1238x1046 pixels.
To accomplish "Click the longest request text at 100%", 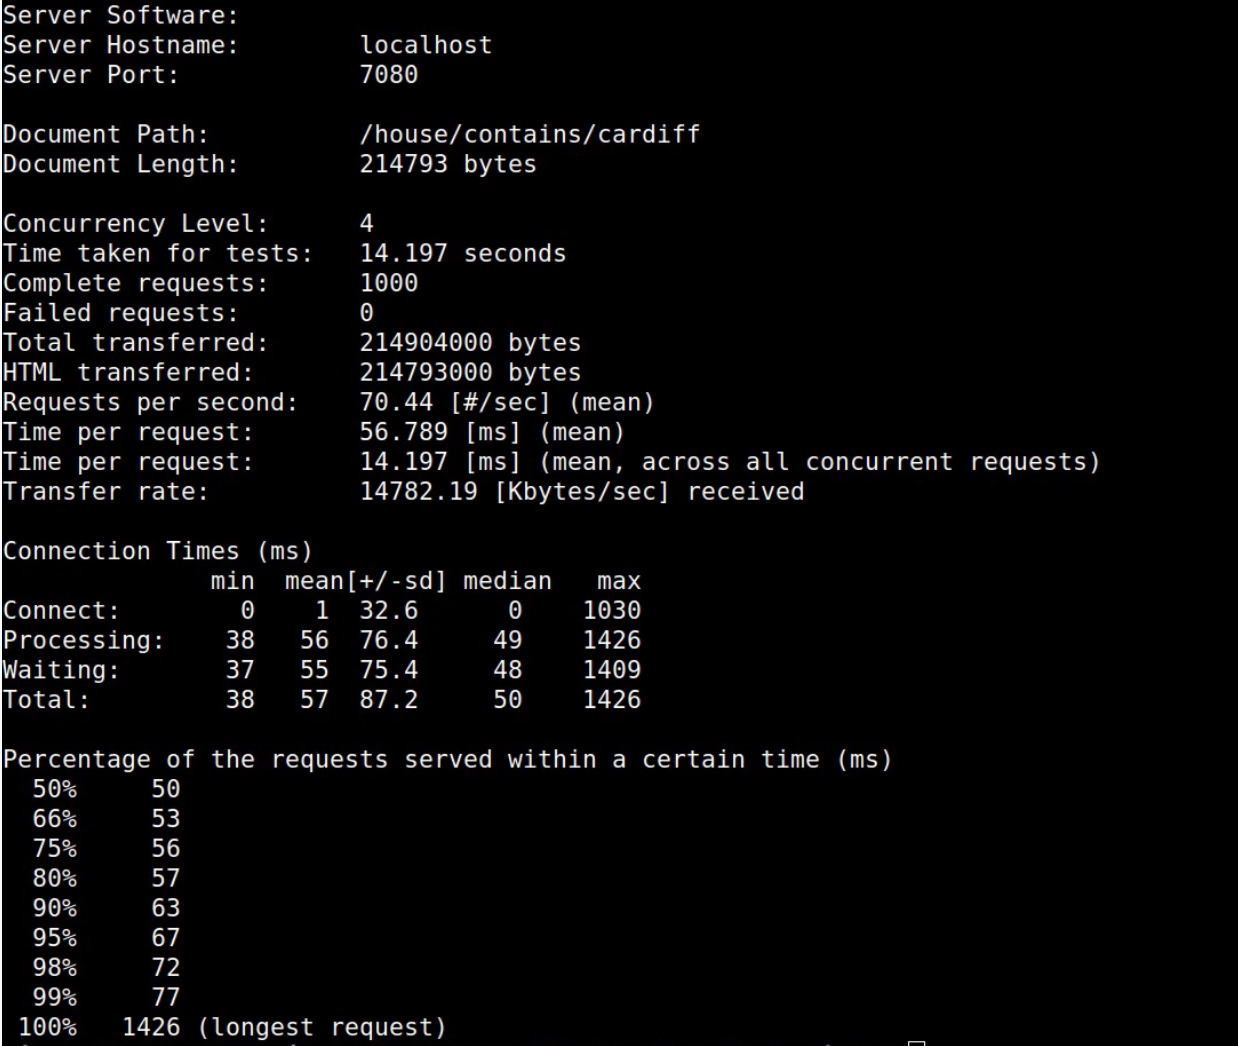I will (x=322, y=1027).
